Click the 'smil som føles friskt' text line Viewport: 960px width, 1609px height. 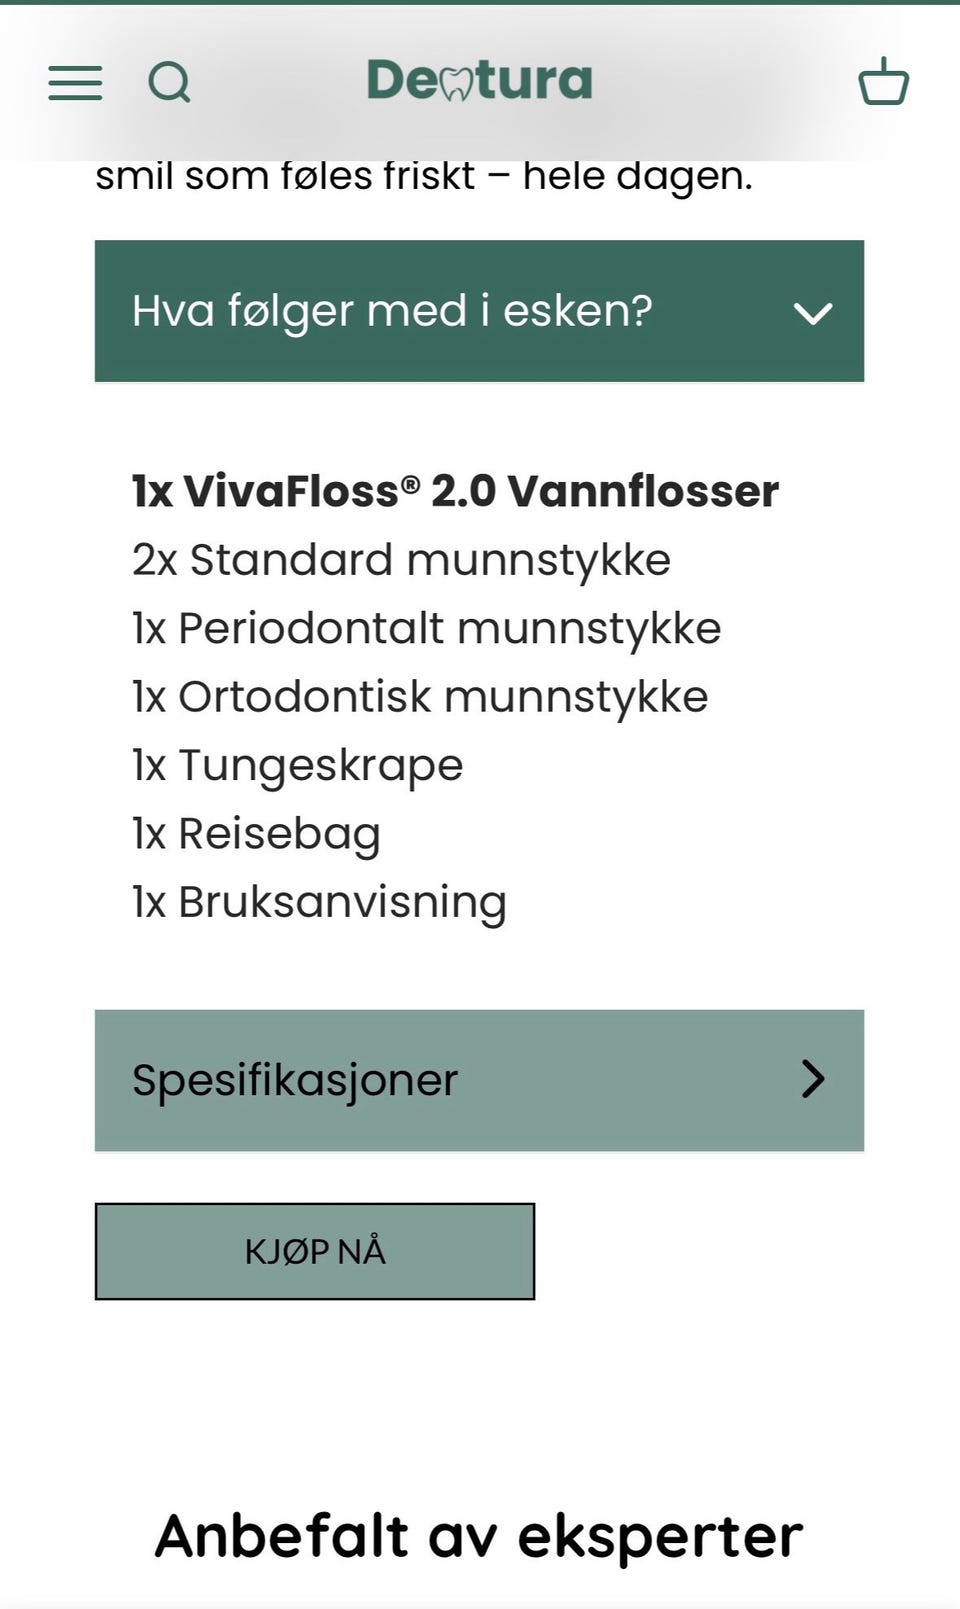(424, 176)
